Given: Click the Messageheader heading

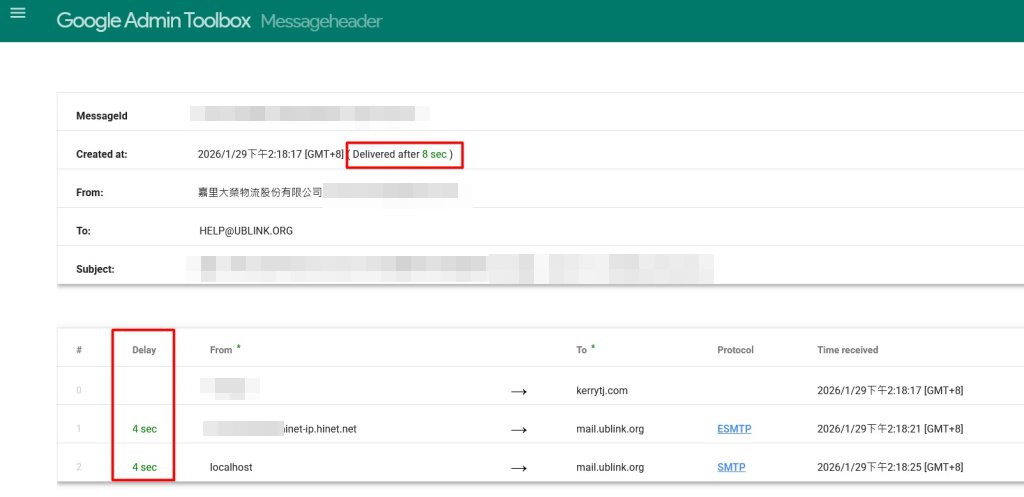Looking at the screenshot, I should 321,22.
